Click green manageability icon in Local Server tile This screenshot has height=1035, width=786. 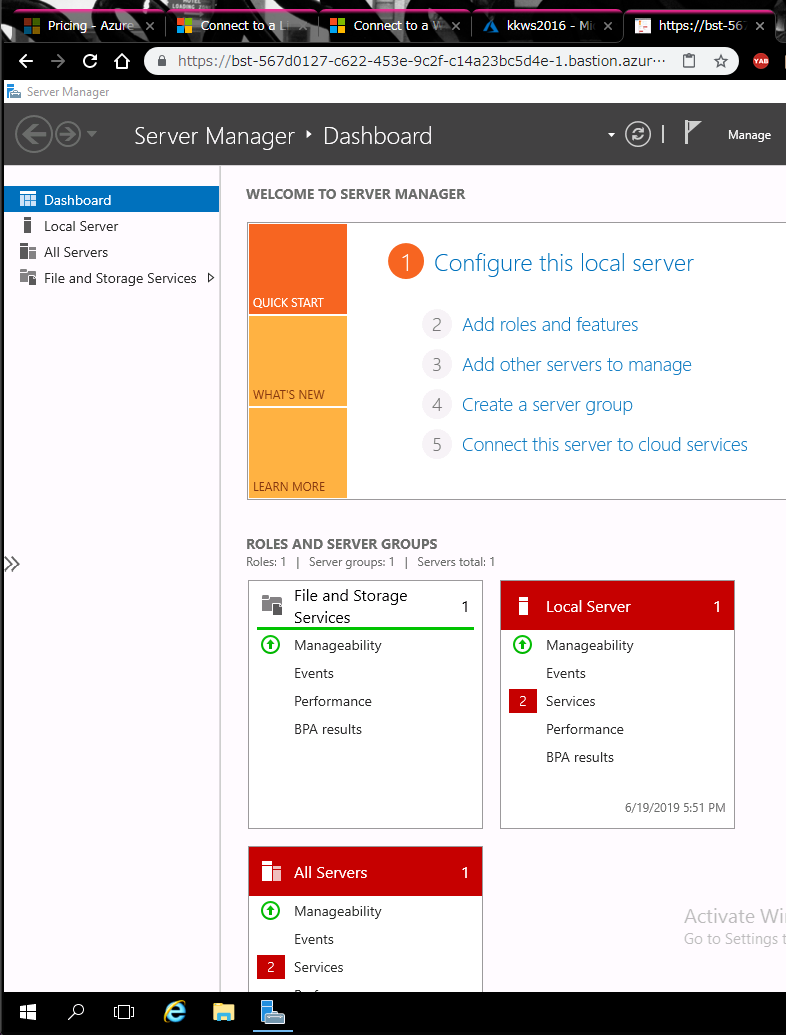522,644
